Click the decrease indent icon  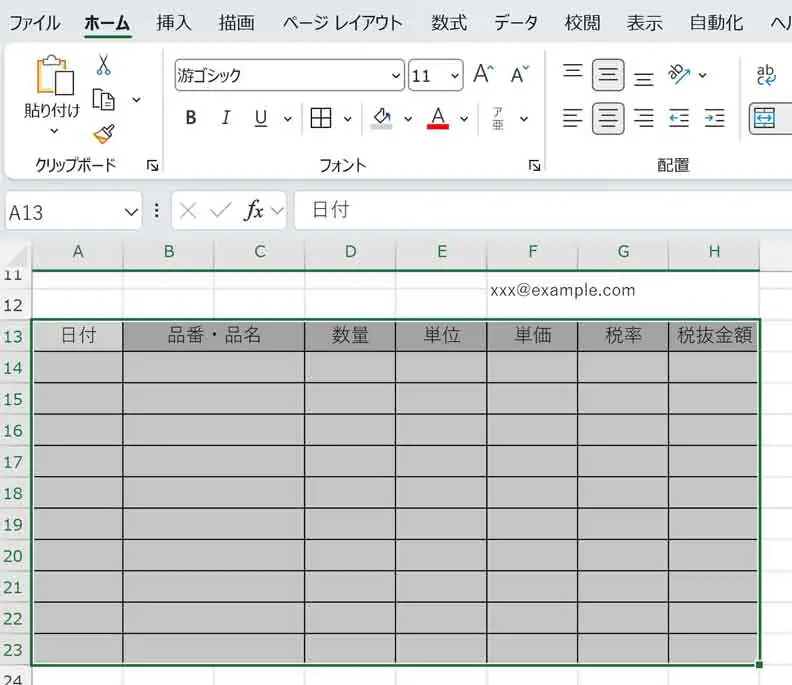(679, 119)
